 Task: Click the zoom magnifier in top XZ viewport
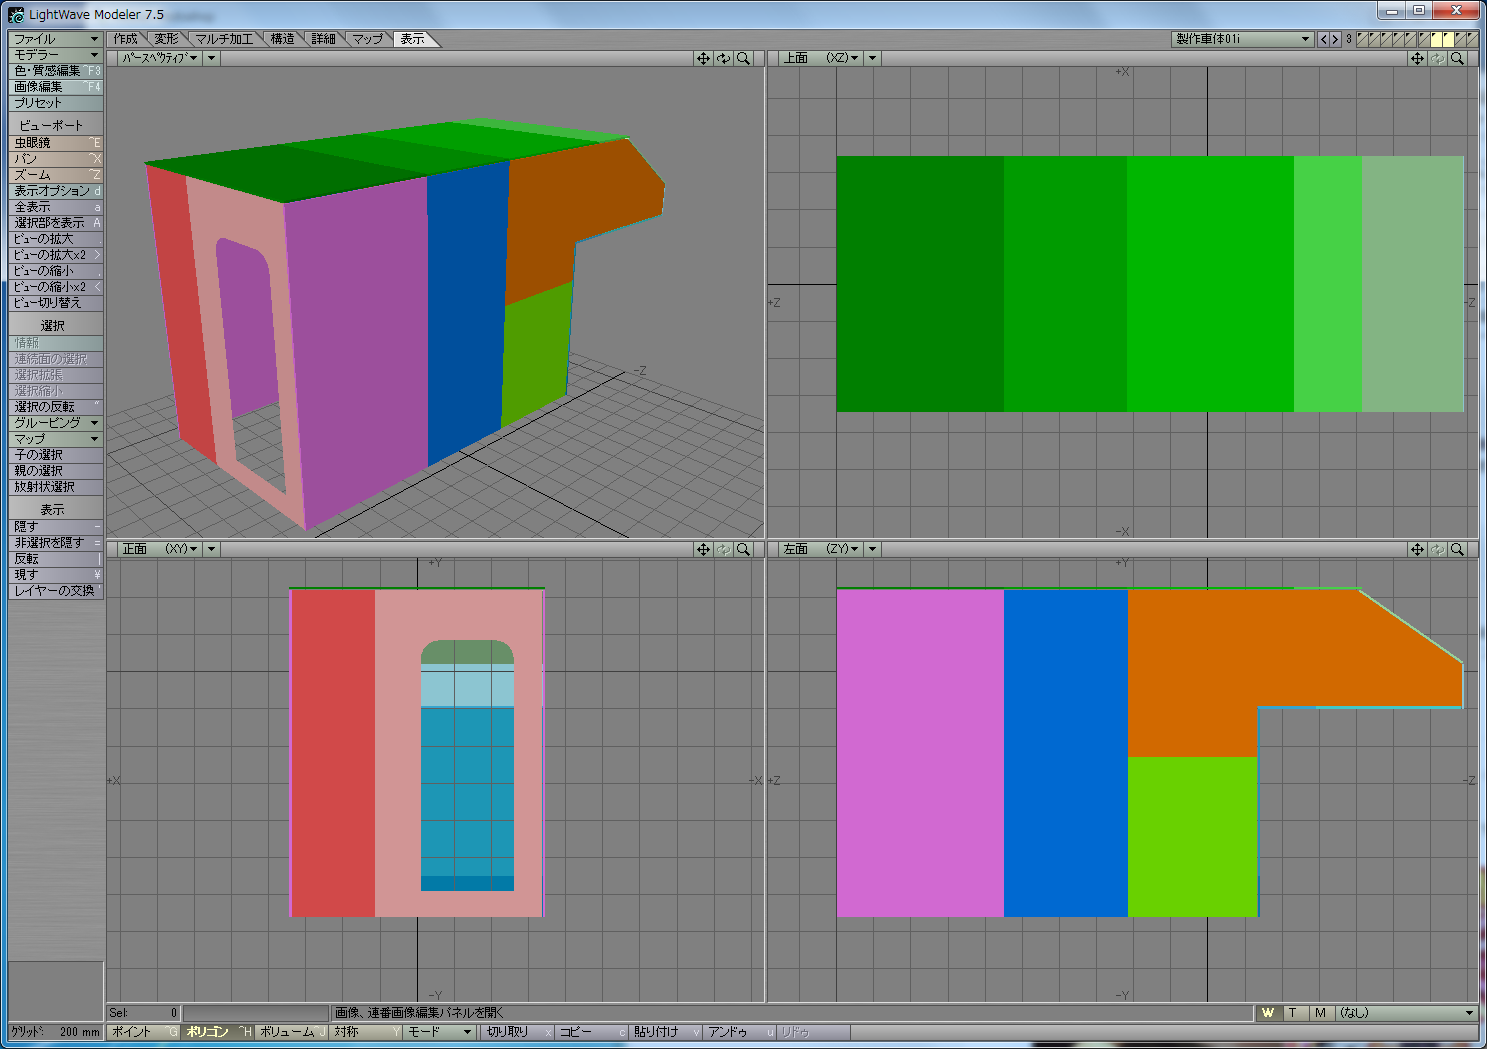click(x=1457, y=59)
